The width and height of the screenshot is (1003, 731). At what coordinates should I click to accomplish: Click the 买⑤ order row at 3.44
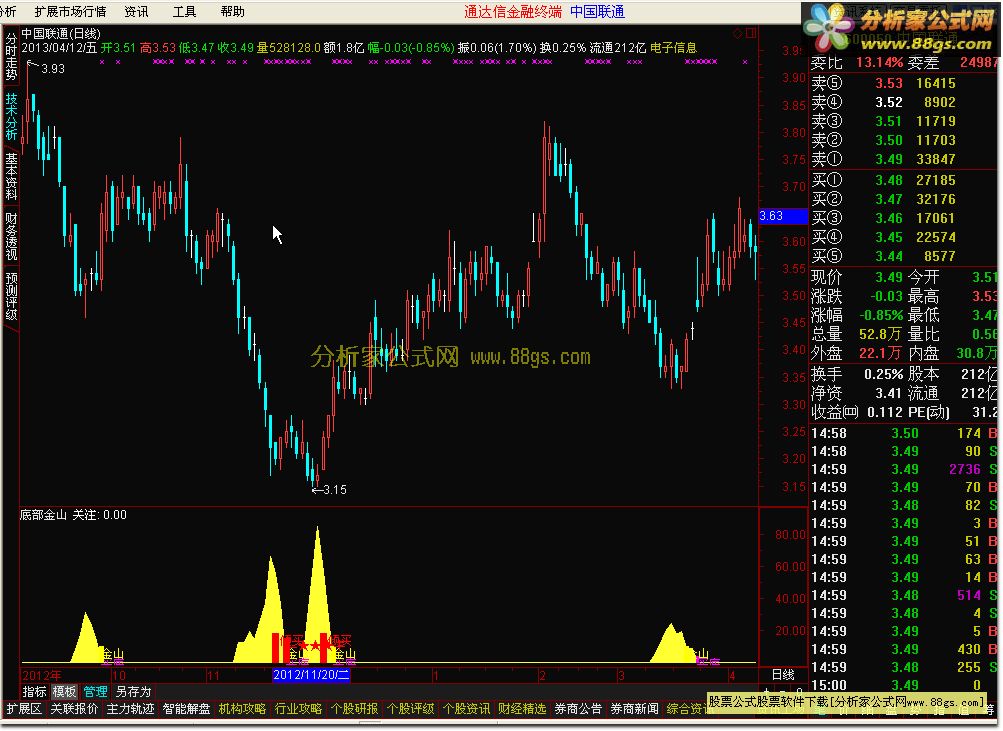(x=903, y=256)
